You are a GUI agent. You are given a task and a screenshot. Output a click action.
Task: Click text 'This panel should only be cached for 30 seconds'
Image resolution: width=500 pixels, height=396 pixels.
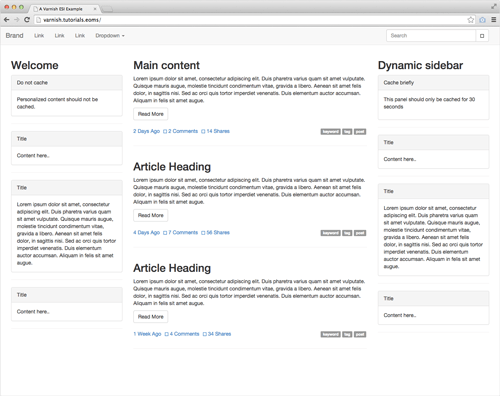(x=429, y=103)
